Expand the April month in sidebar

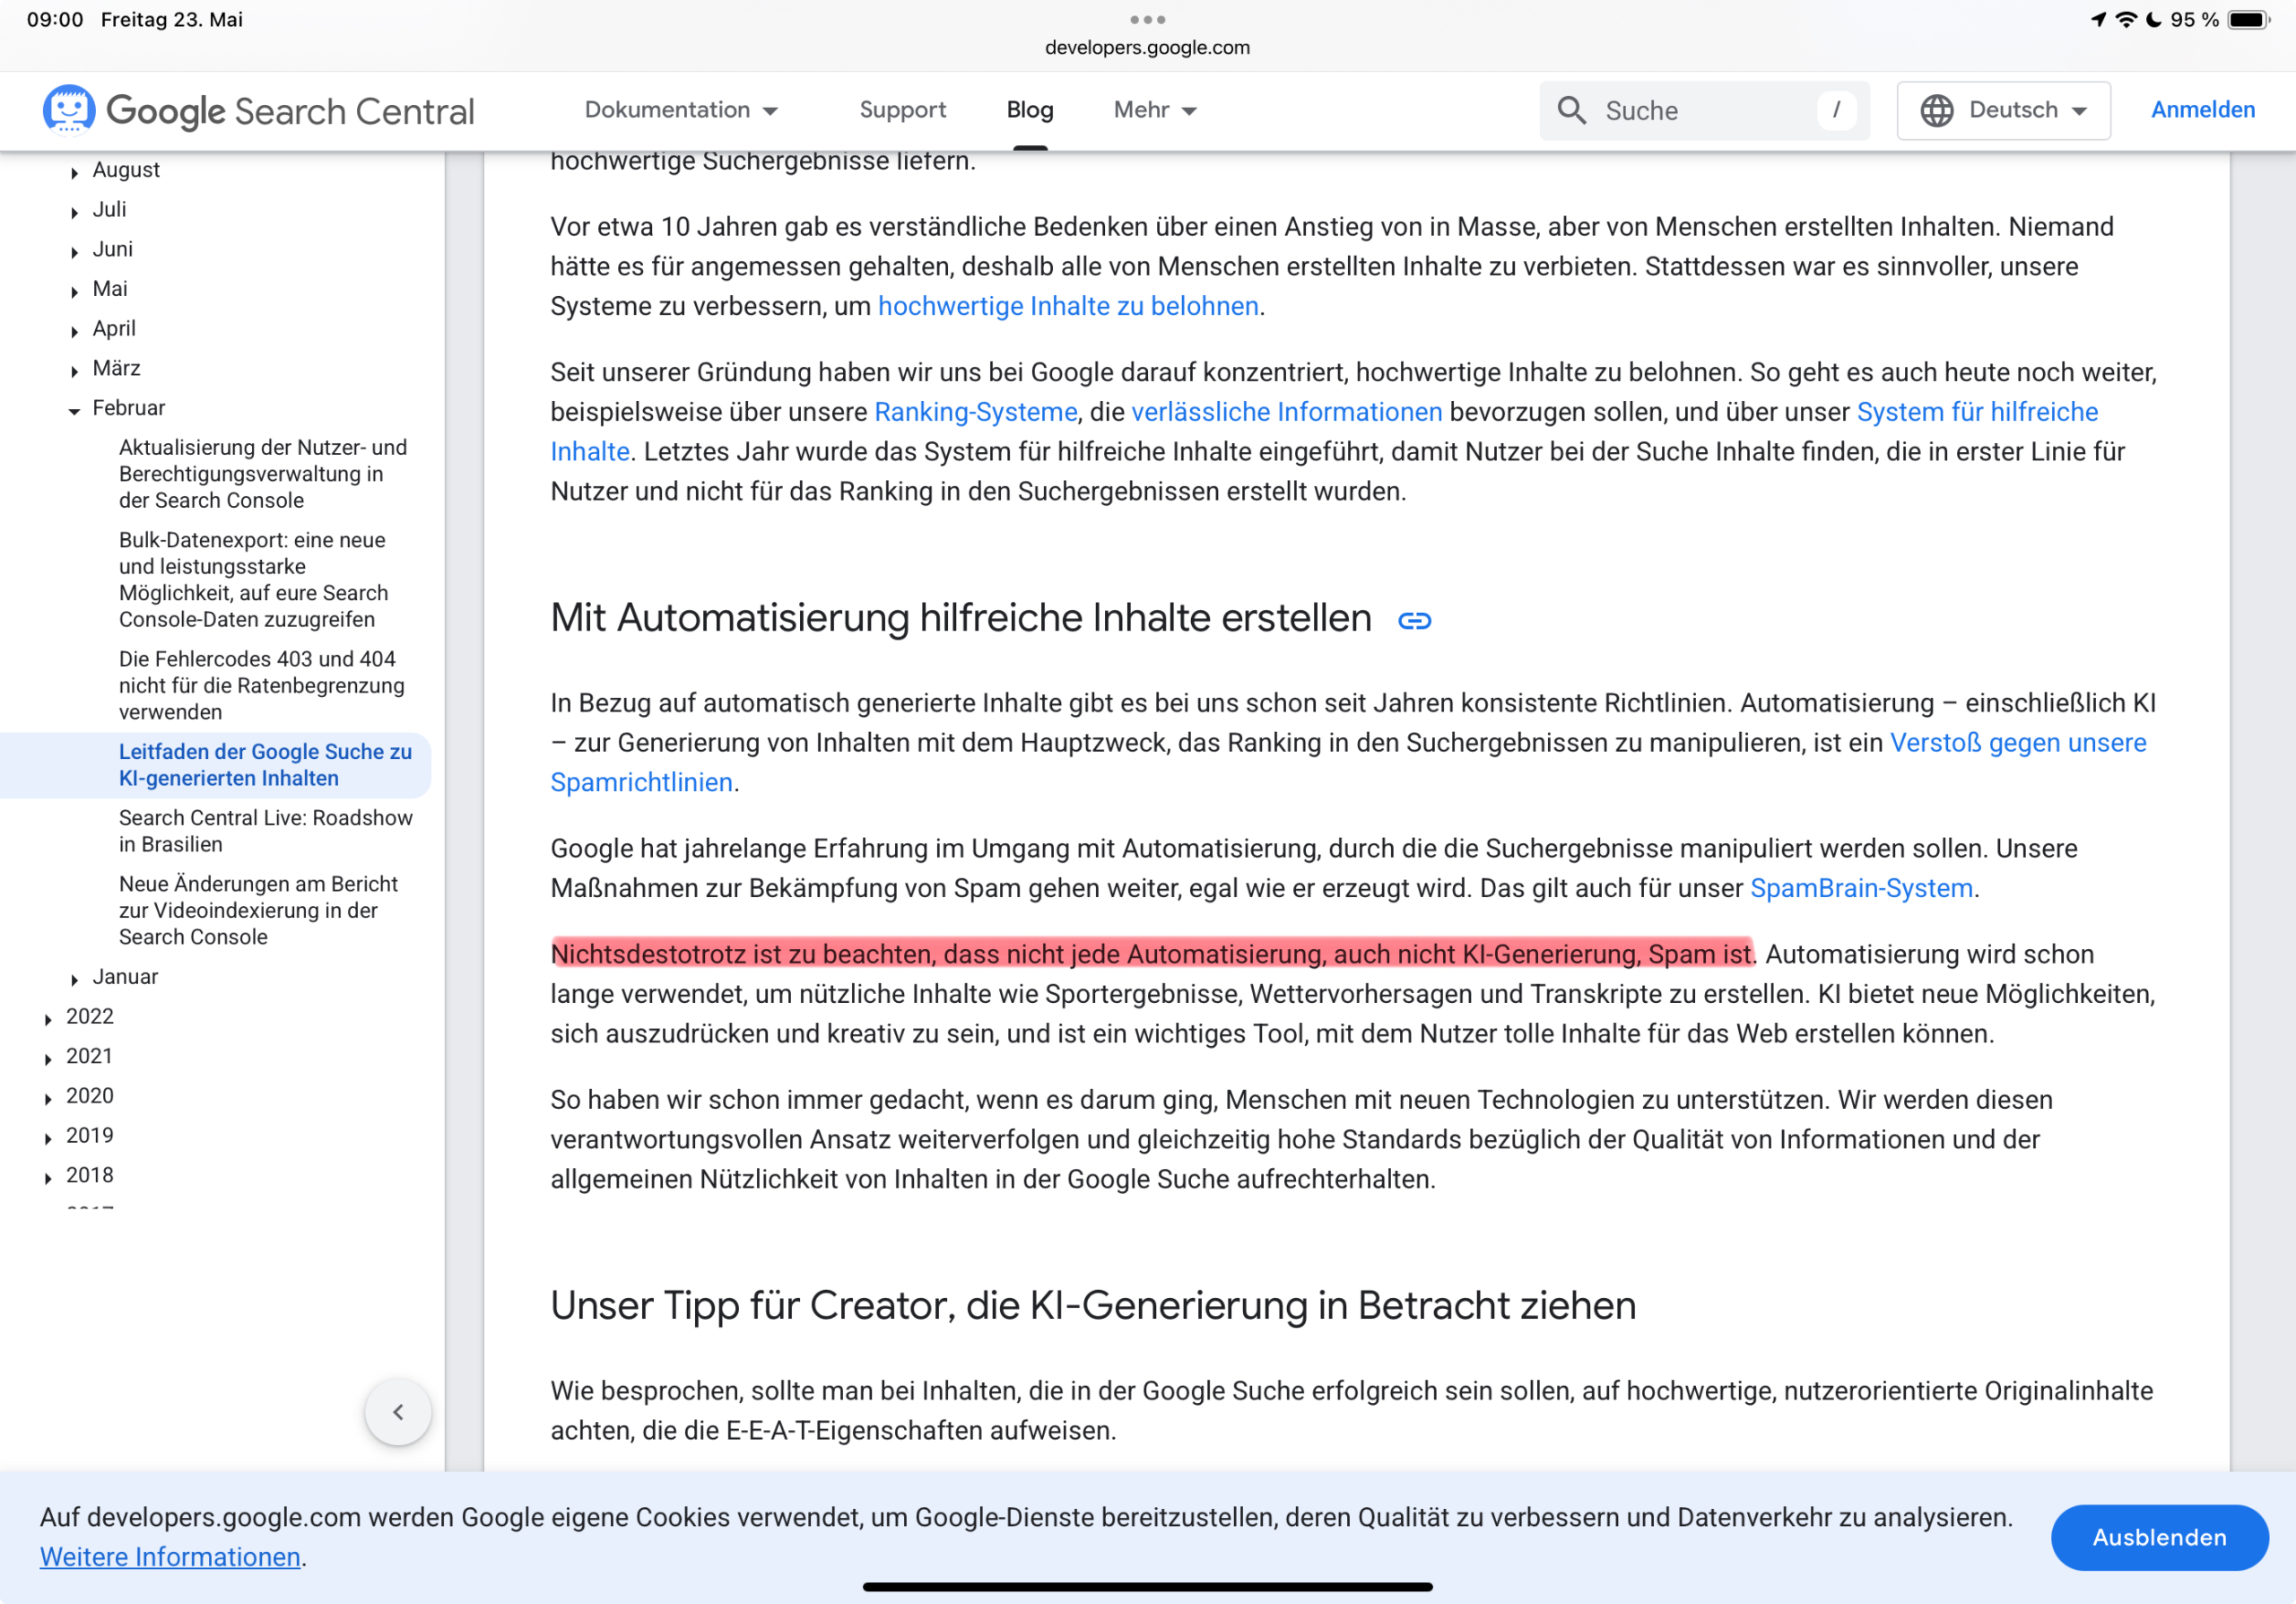[74, 331]
